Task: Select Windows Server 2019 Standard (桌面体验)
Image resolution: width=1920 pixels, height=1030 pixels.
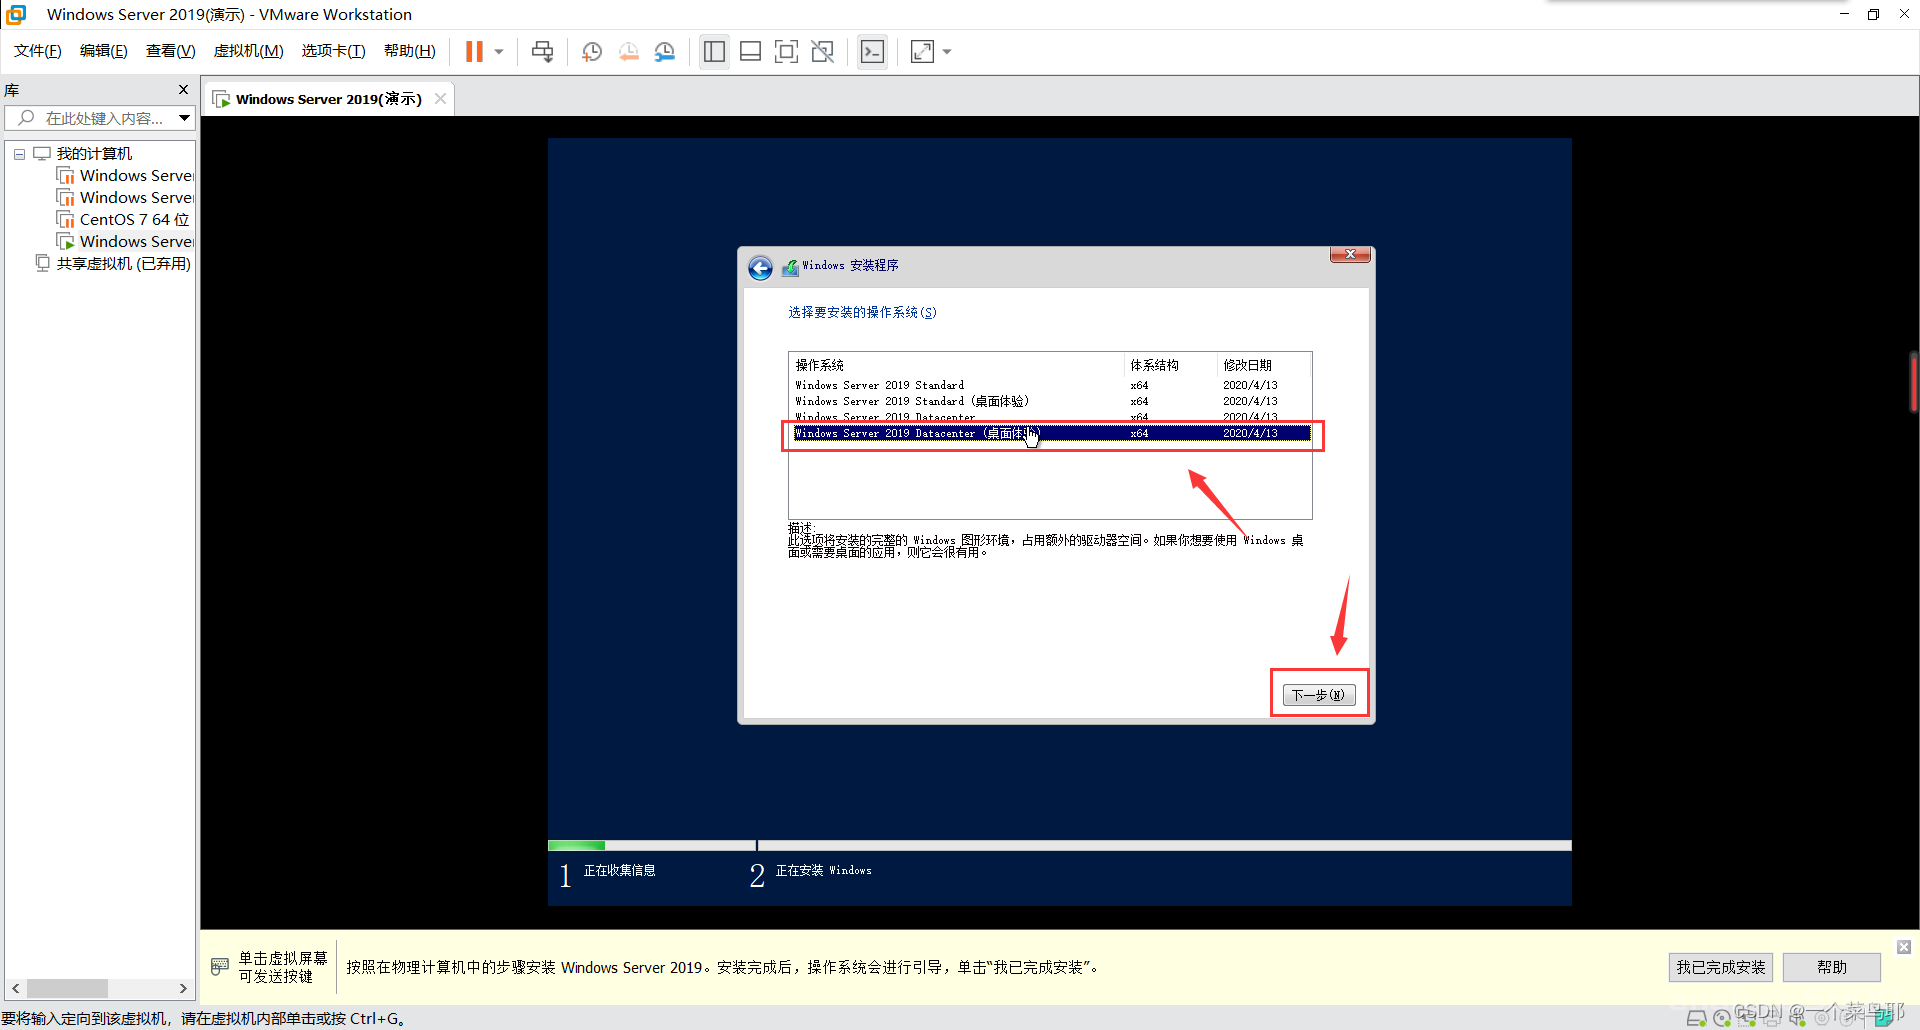Action: tap(1052, 401)
